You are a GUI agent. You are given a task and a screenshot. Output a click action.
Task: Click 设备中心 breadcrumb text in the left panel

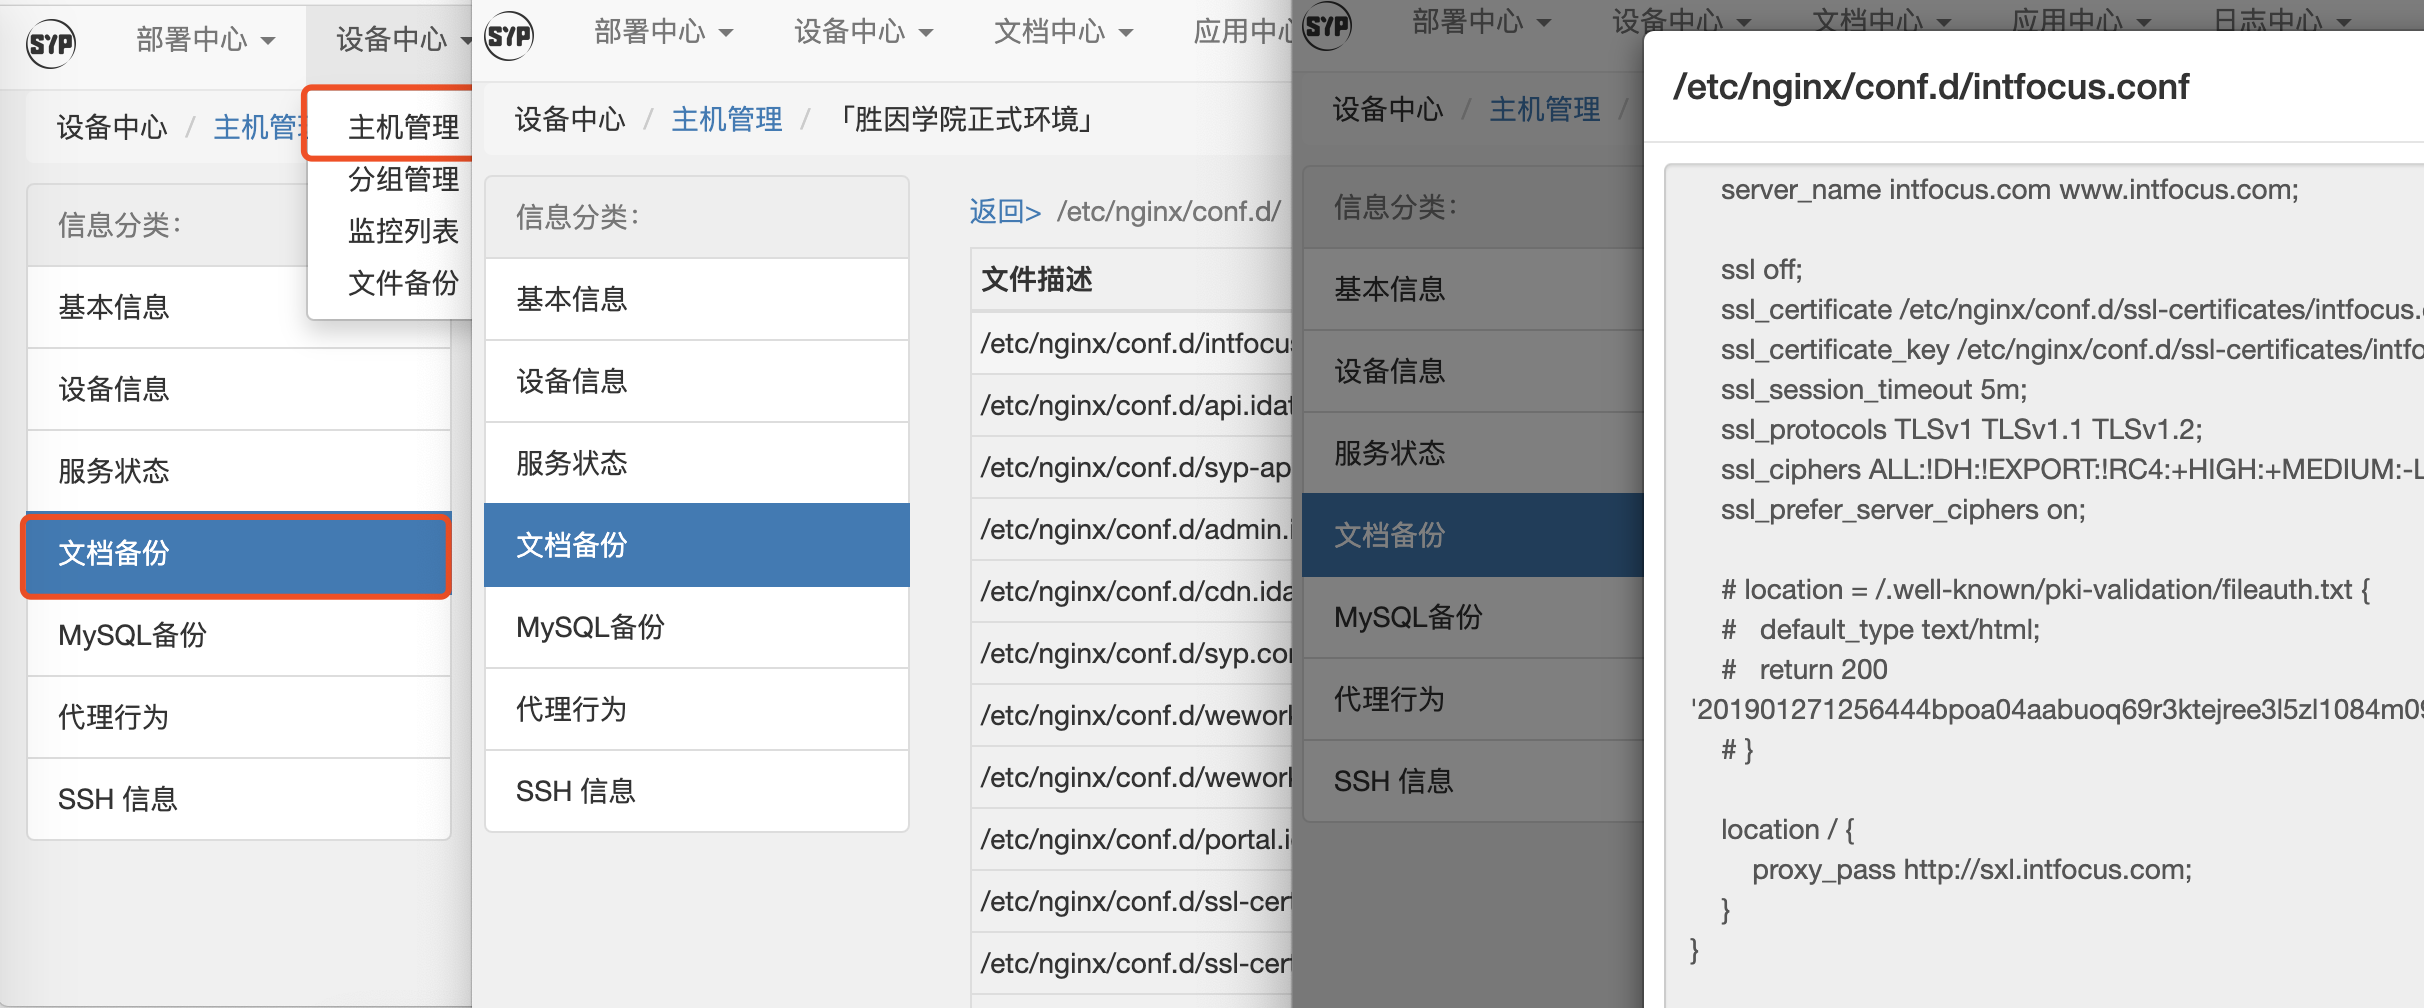pyautogui.click(x=112, y=127)
